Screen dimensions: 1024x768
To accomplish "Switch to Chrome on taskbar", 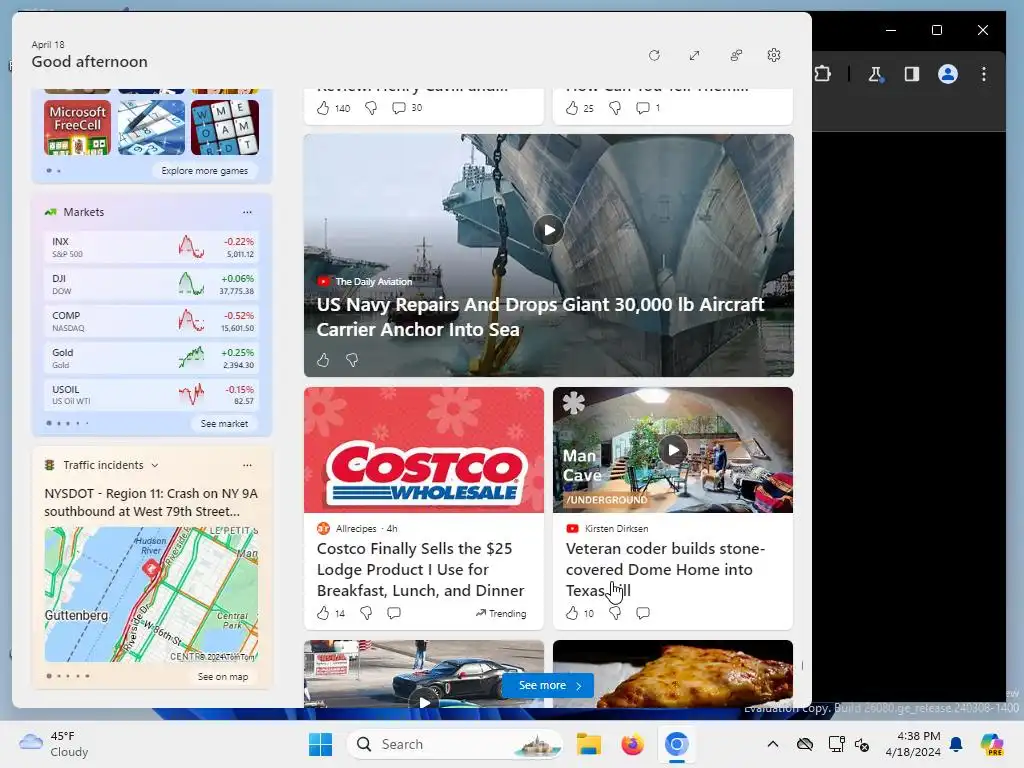I will click(x=677, y=744).
